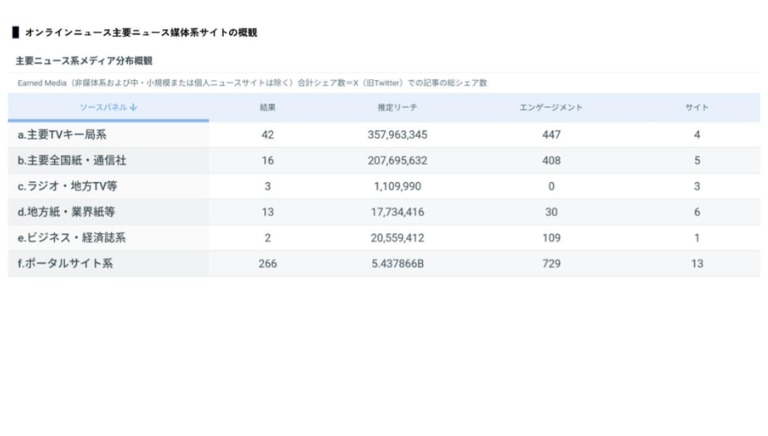Screen dimensions: 768x436
Task: Click the 主要ニュース系メディア分布概観 heading
Action: click(x=84, y=61)
